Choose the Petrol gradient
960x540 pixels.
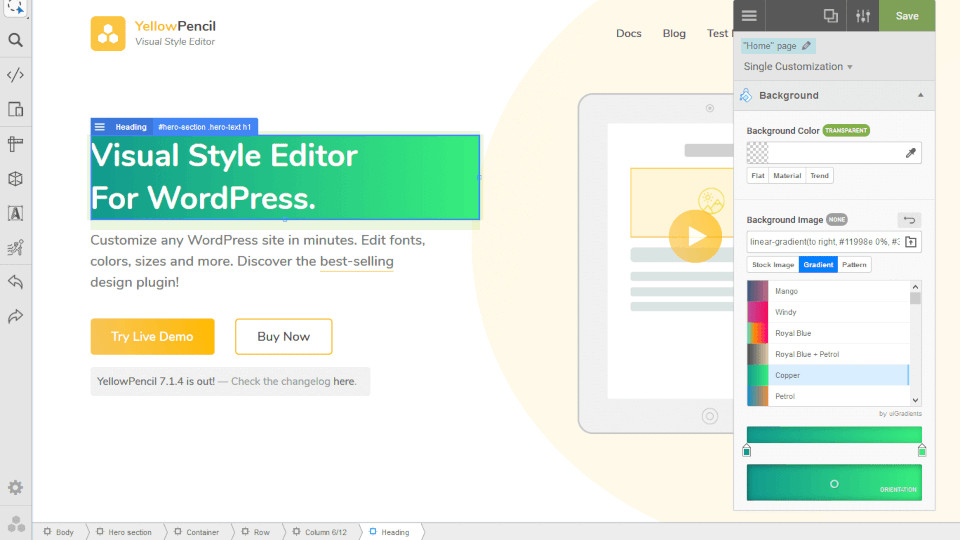click(x=828, y=396)
